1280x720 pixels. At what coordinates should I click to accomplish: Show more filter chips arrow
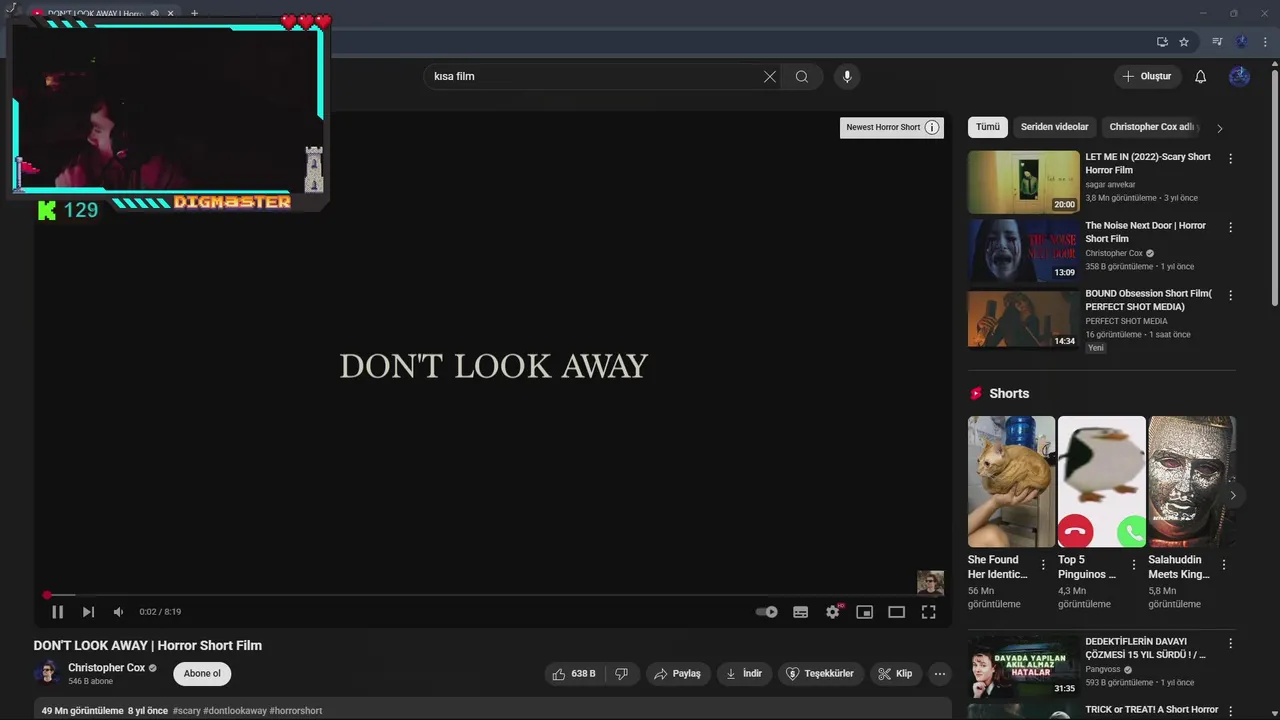1219,128
